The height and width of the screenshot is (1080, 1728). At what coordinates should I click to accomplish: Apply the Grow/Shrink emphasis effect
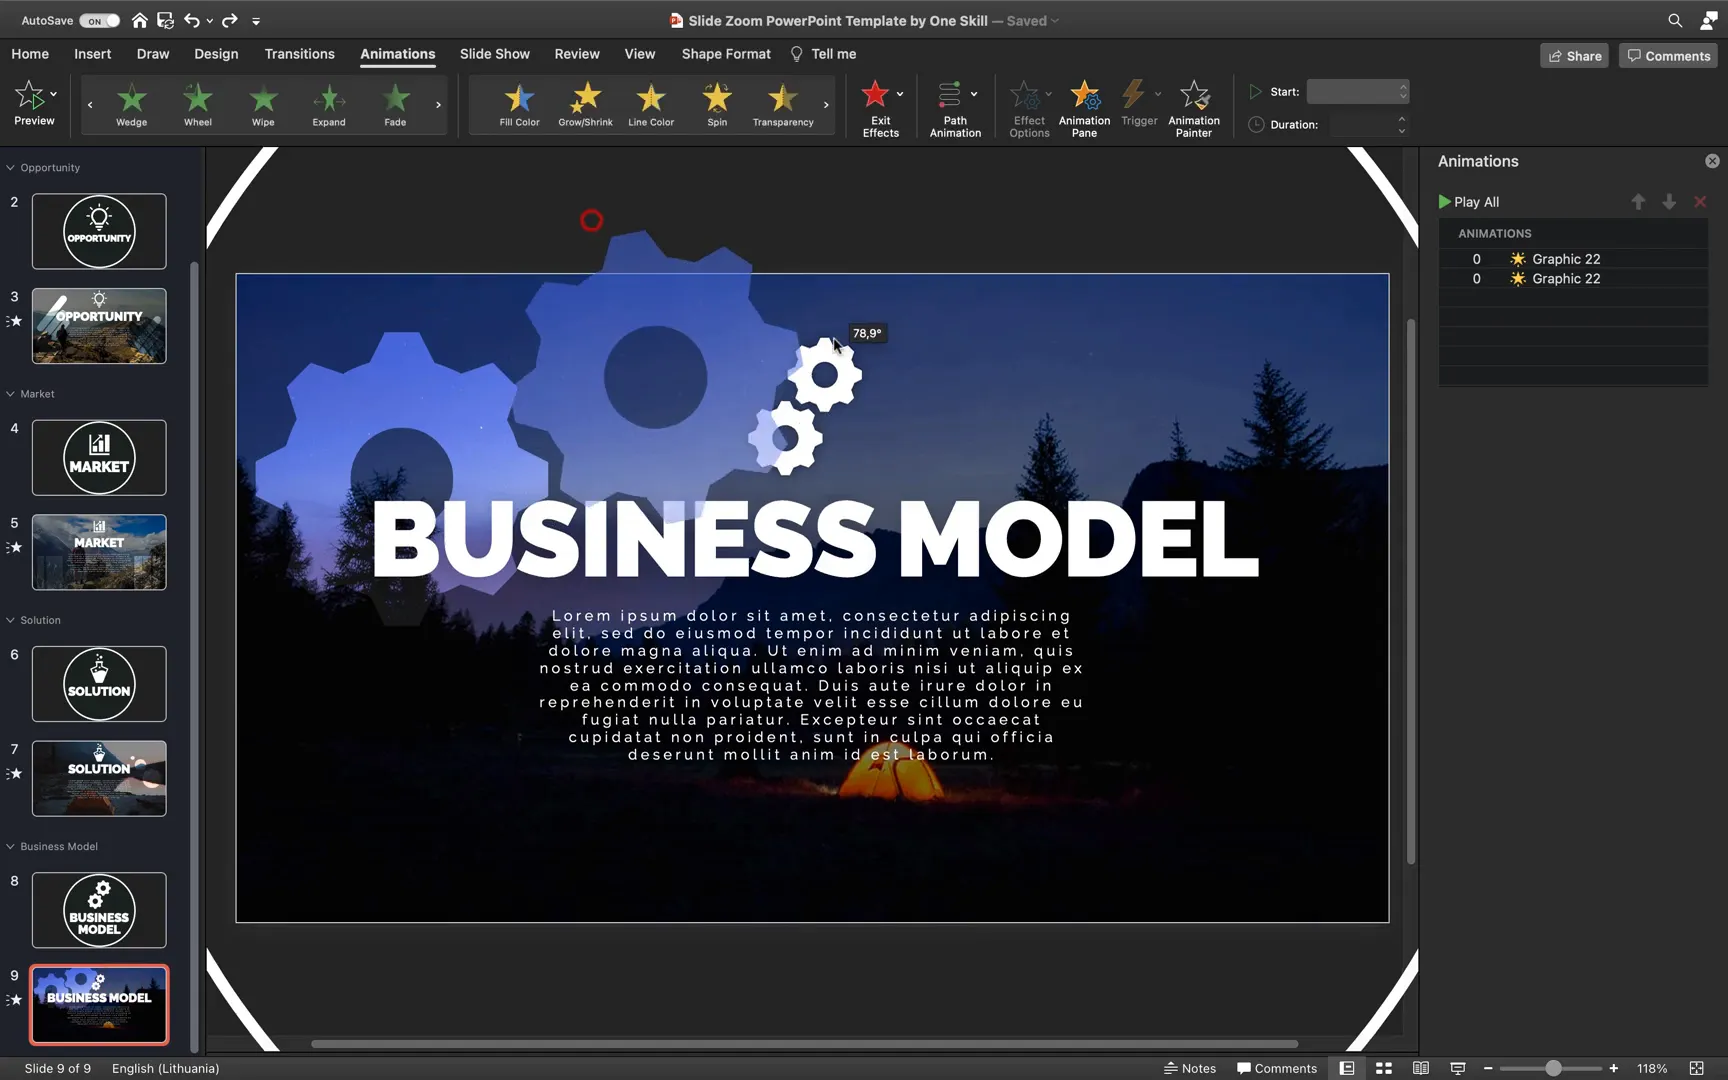[x=586, y=105]
